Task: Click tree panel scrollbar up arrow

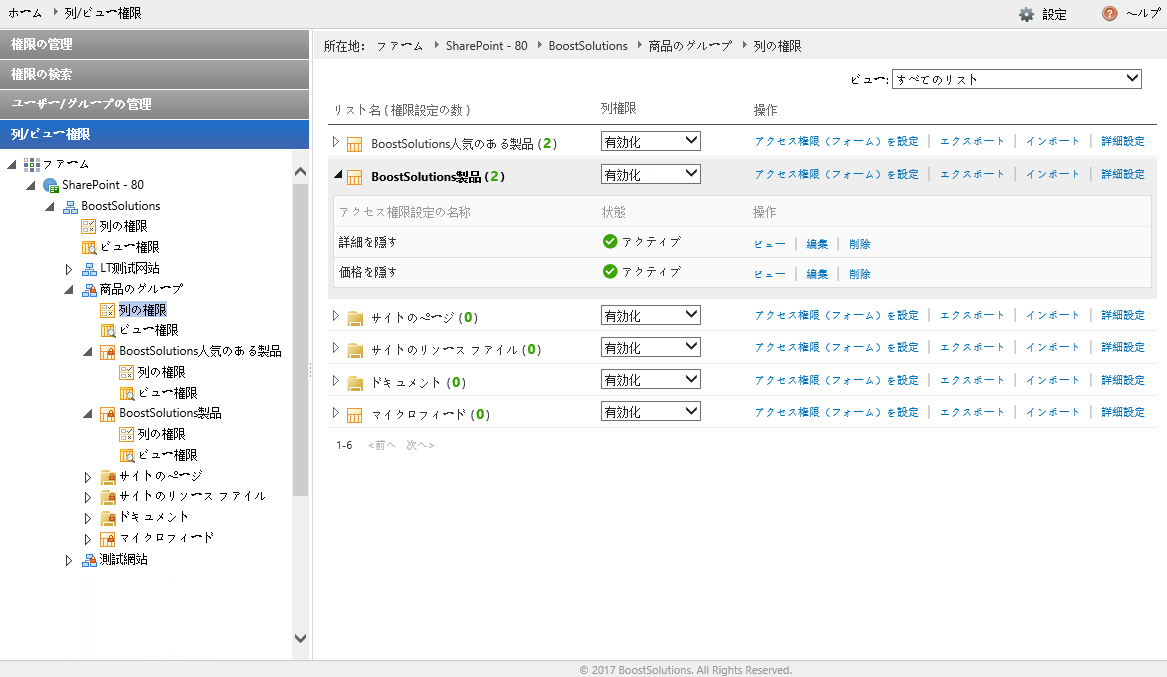Action: 300,172
